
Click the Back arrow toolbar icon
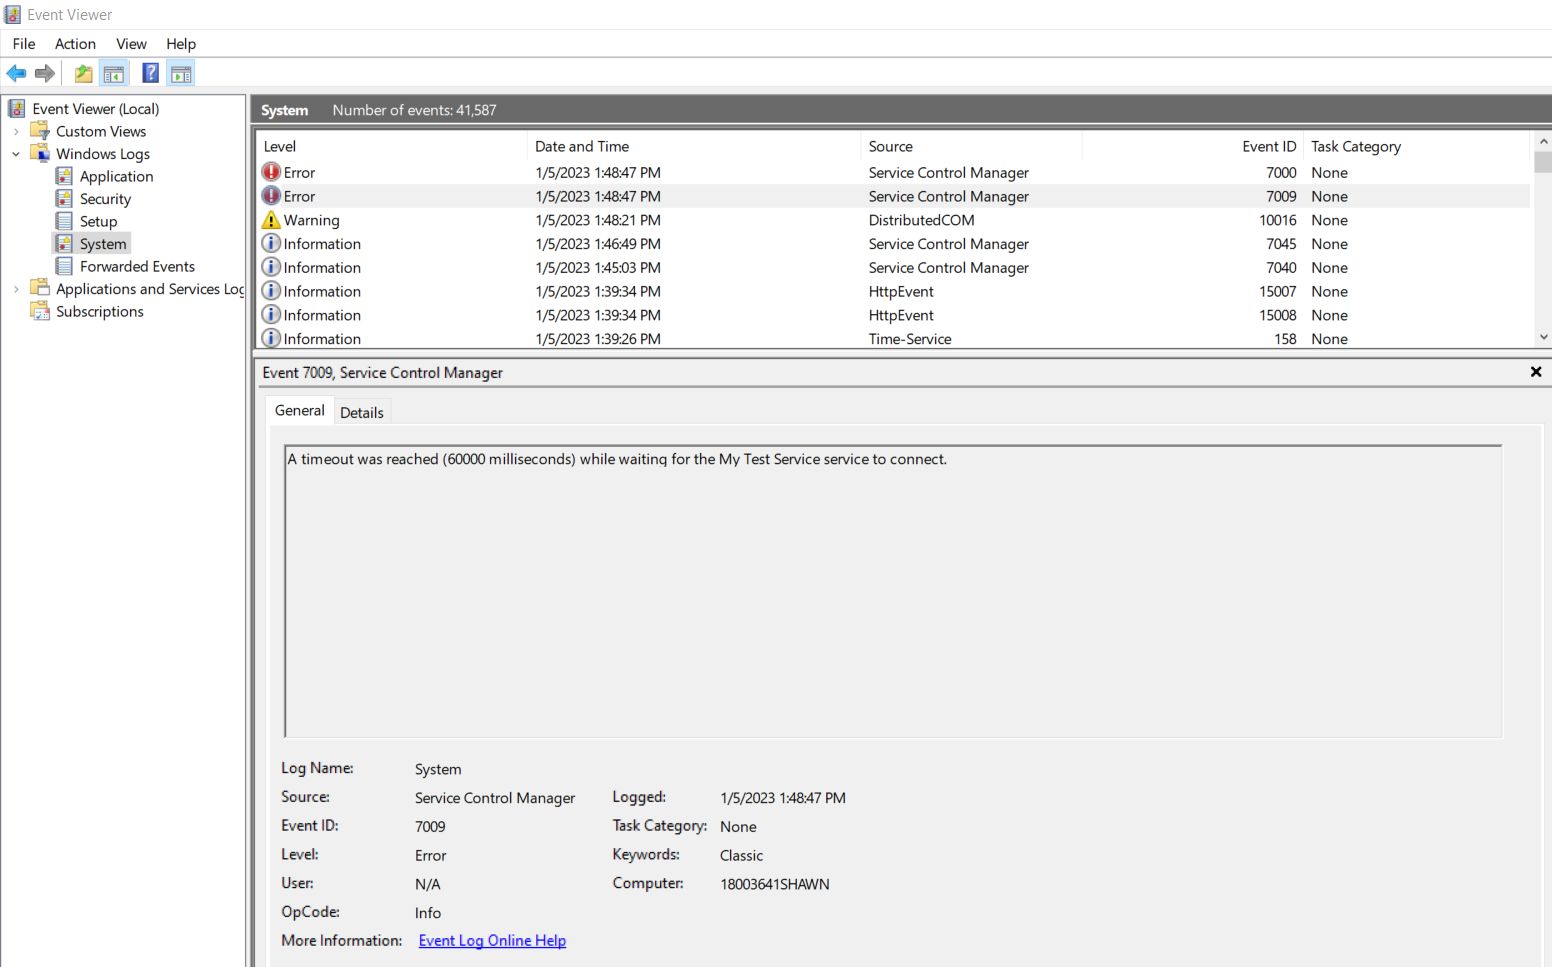pos(16,73)
